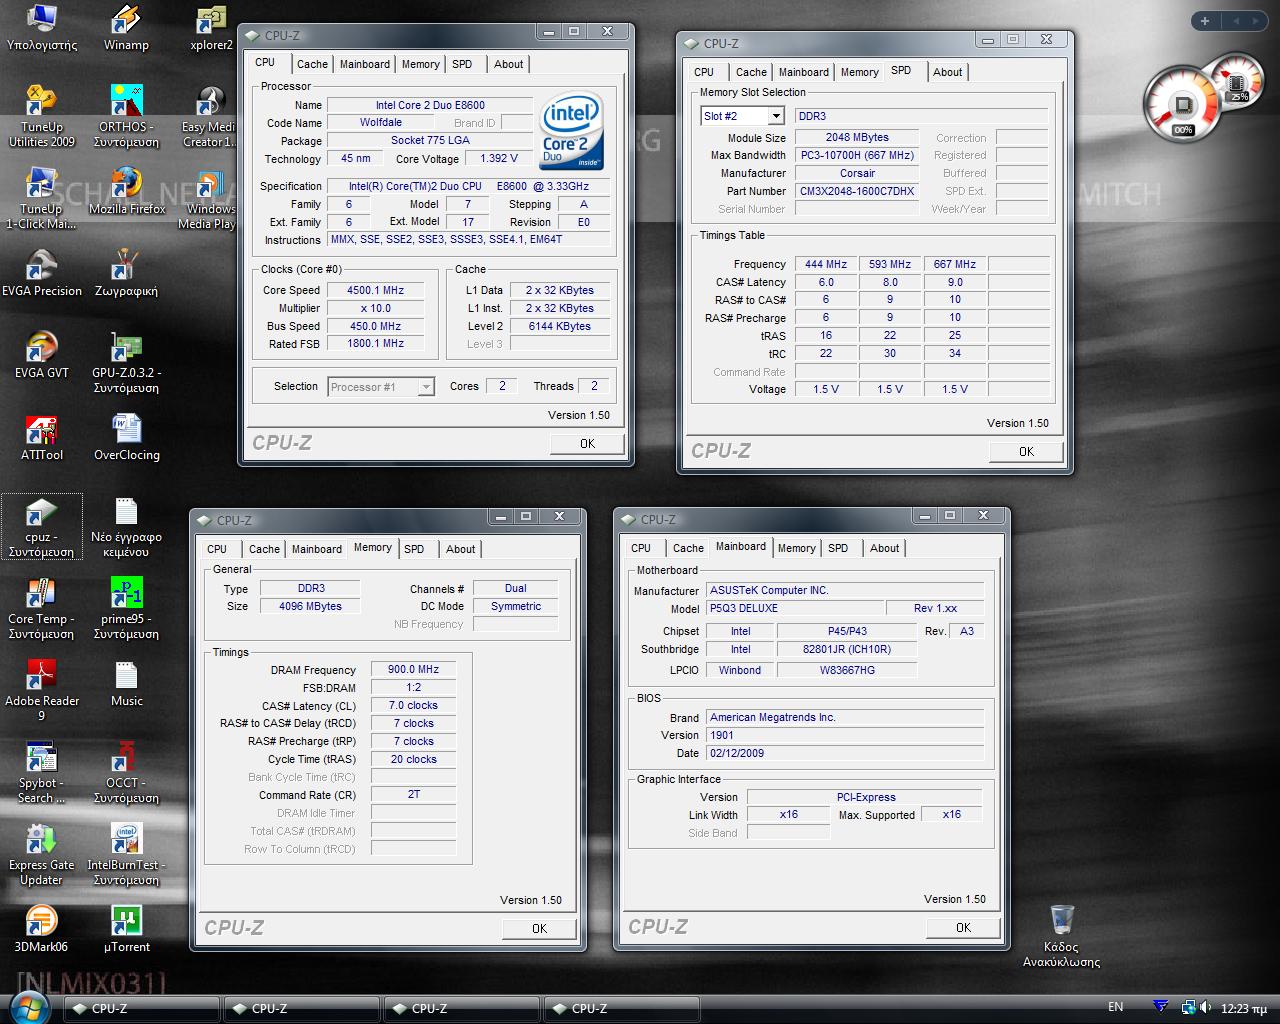
Task: Select Memory tab in SPD window
Action: pyautogui.click(x=860, y=72)
